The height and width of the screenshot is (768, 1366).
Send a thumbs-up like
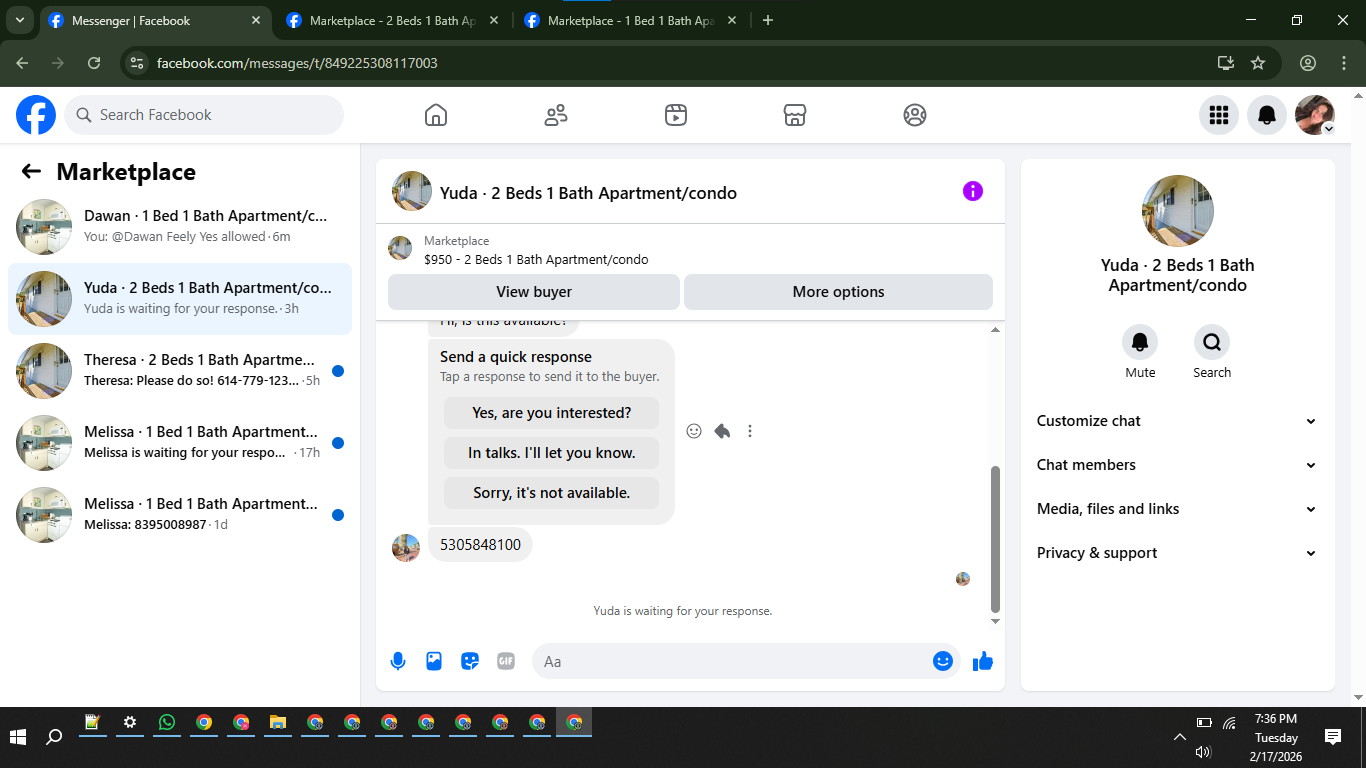coord(983,661)
